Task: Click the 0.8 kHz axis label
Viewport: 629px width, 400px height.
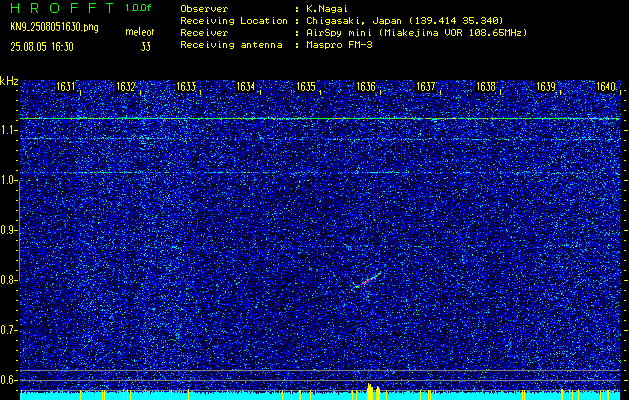Action: pyautogui.click(x=8, y=280)
